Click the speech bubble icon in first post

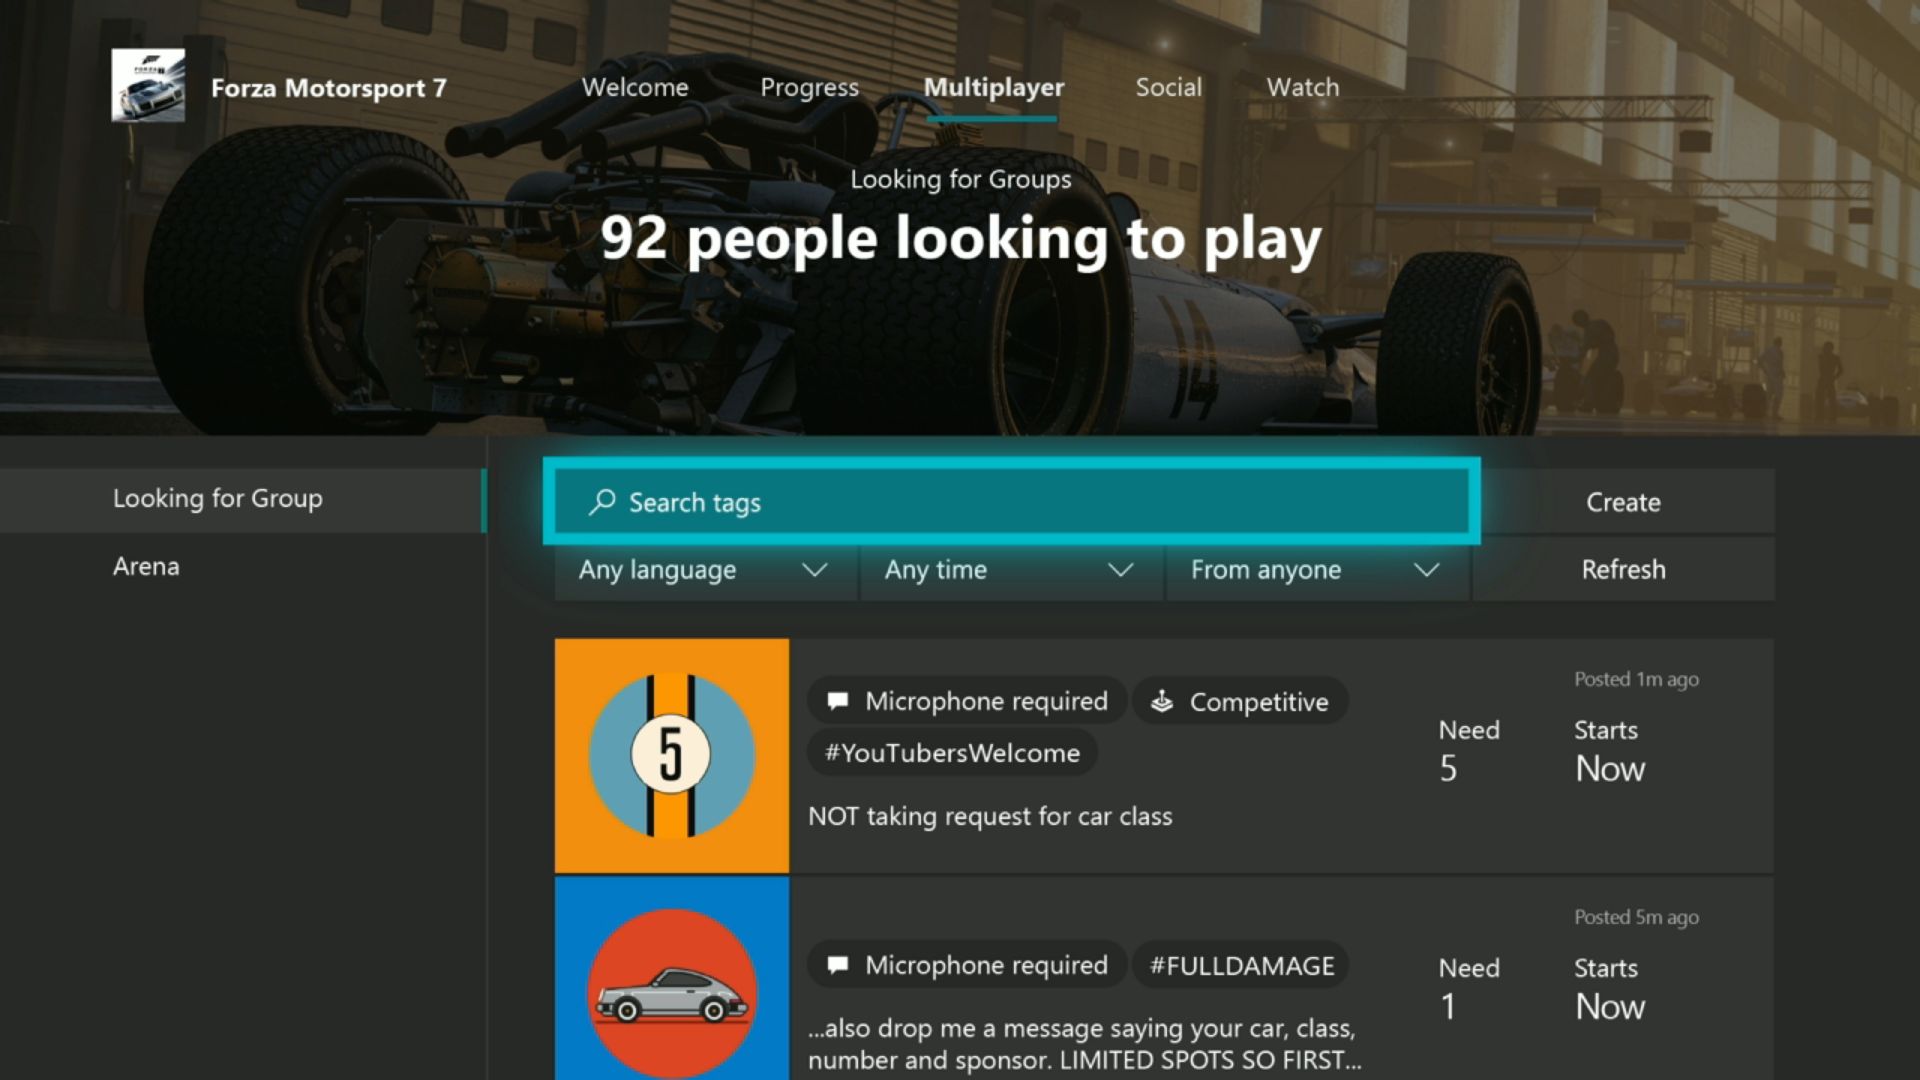click(x=838, y=701)
